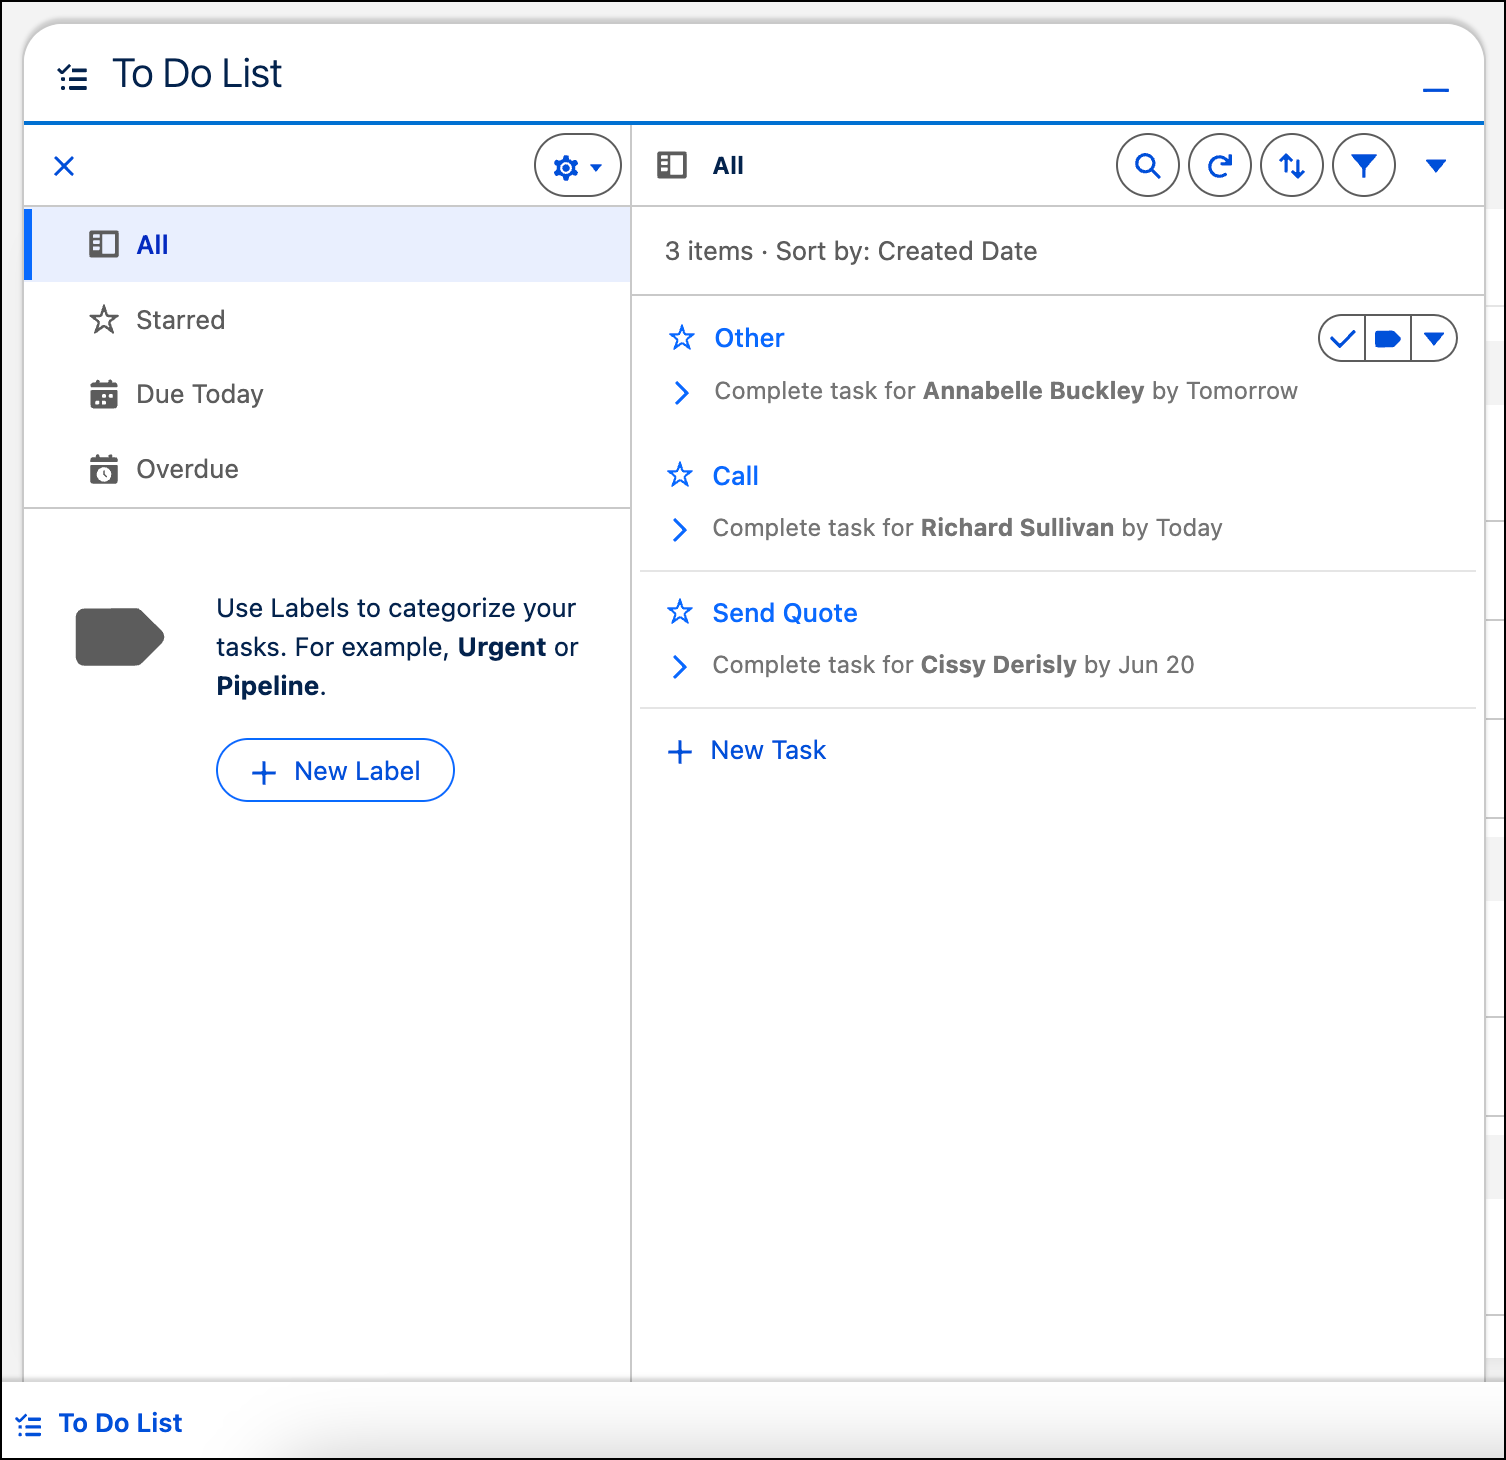
Task: Star the Call task
Action: 680,475
